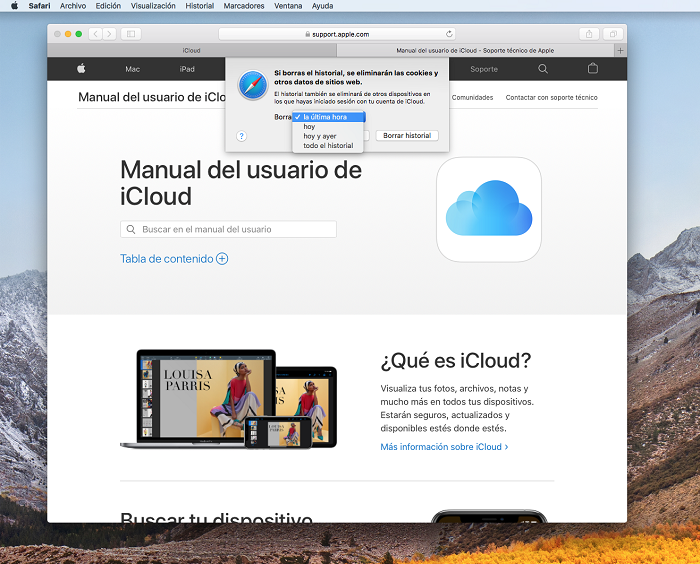Viewport: 700px width, 564px height.
Task: Open the shopping bag icon
Action: pyautogui.click(x=592, y=69)
